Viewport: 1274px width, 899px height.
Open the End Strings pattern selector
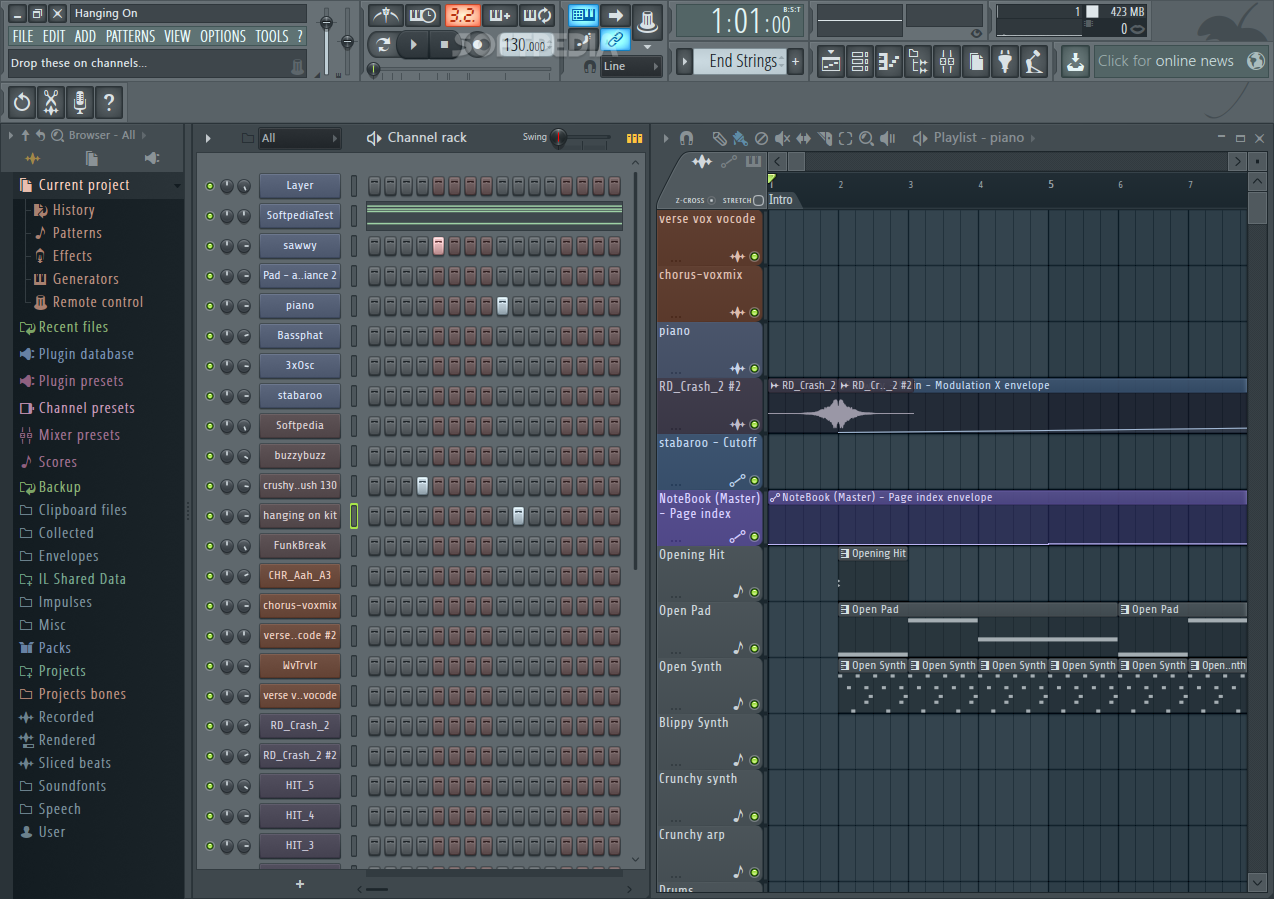pyautogui.click(x=740, y=60)
